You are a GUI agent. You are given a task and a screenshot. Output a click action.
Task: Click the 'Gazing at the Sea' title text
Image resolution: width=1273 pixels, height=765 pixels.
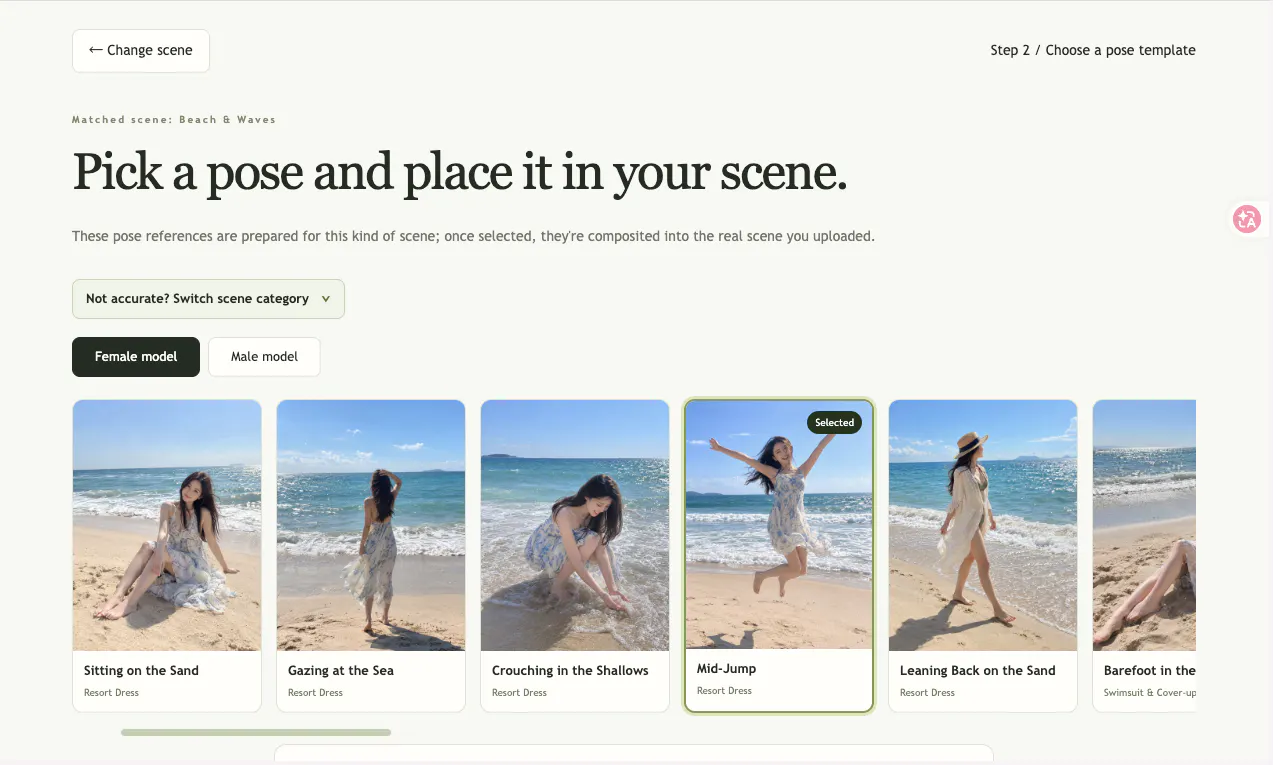[x=341, y=671]
